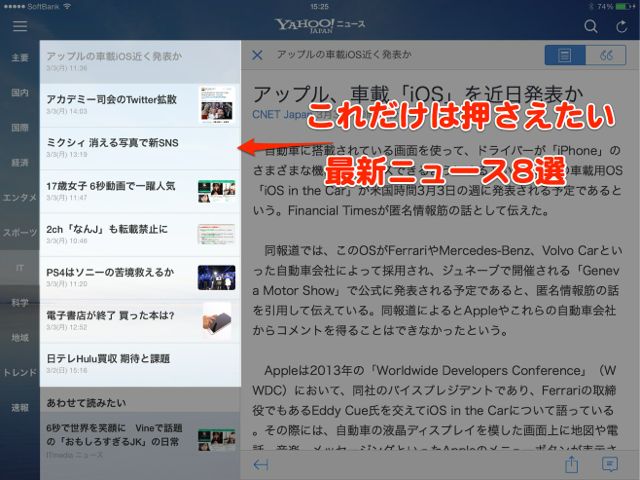Open the hamburger menu

(x=20, y=26)
